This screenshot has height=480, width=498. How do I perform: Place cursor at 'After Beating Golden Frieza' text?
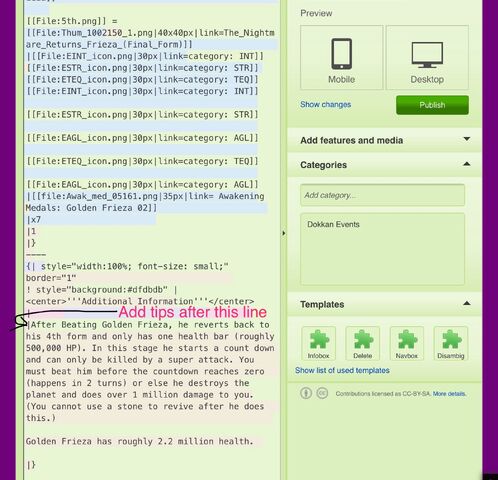point(101,325)
